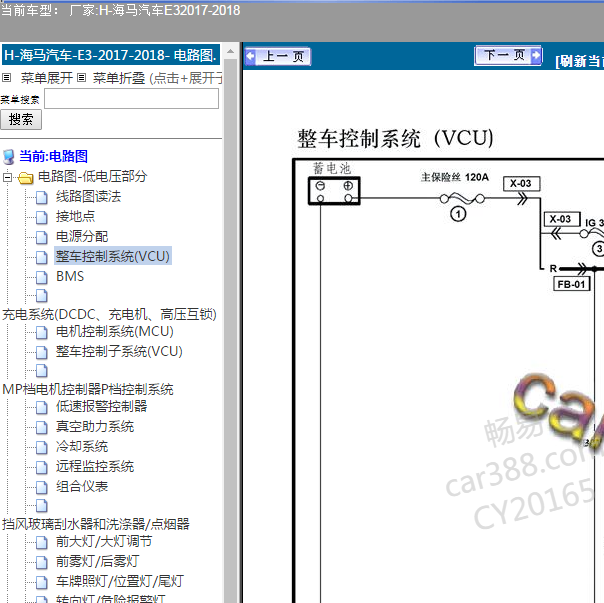Collapse the 电路图-低电压部分 tree node
Image resolution: width=604 pixels, height=603 pixels.
pos(7,177)
